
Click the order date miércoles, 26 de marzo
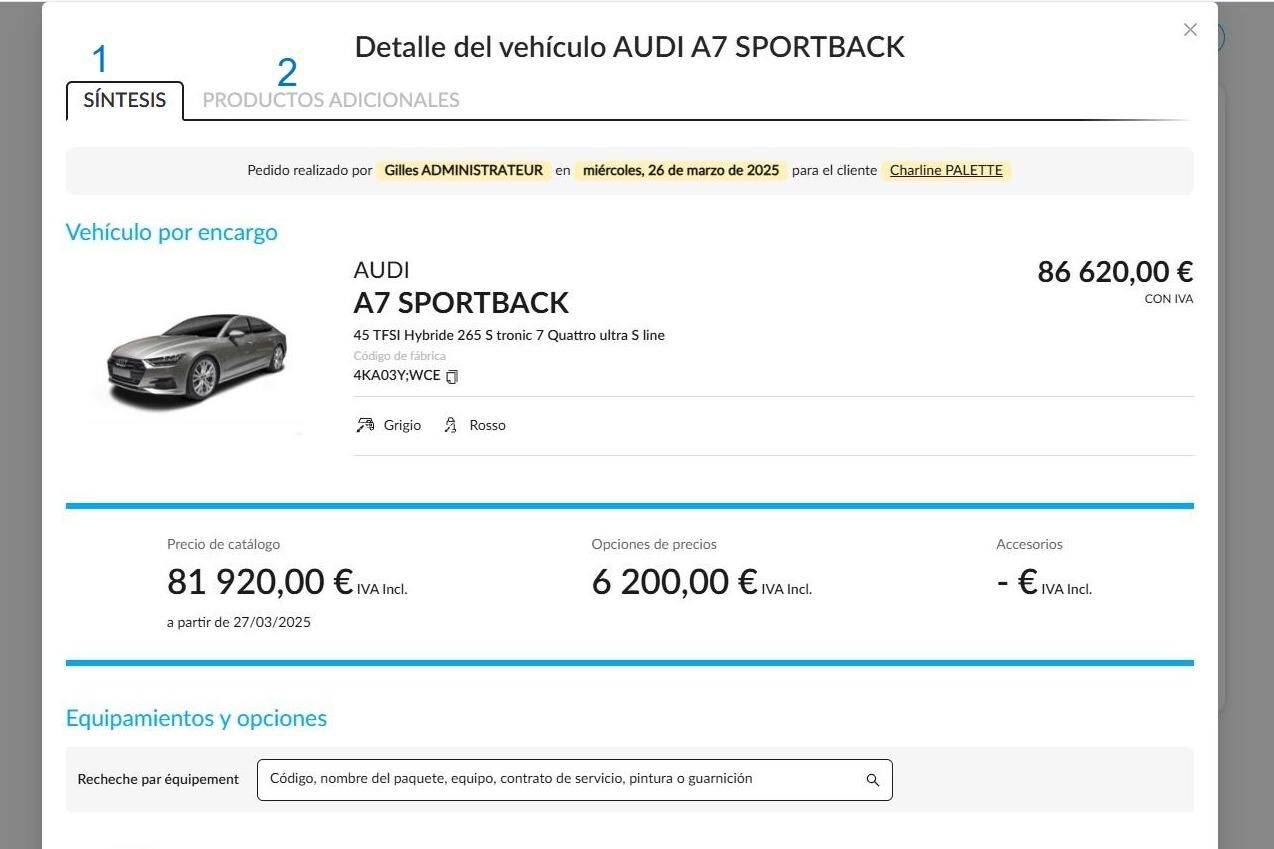tap(681, 170)
